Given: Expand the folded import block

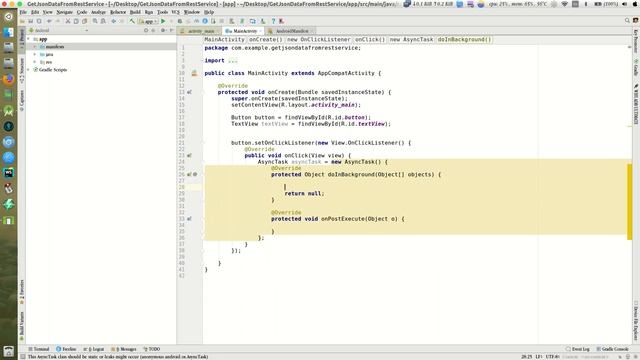Looking at the screenshot, I should pos(233,60).
